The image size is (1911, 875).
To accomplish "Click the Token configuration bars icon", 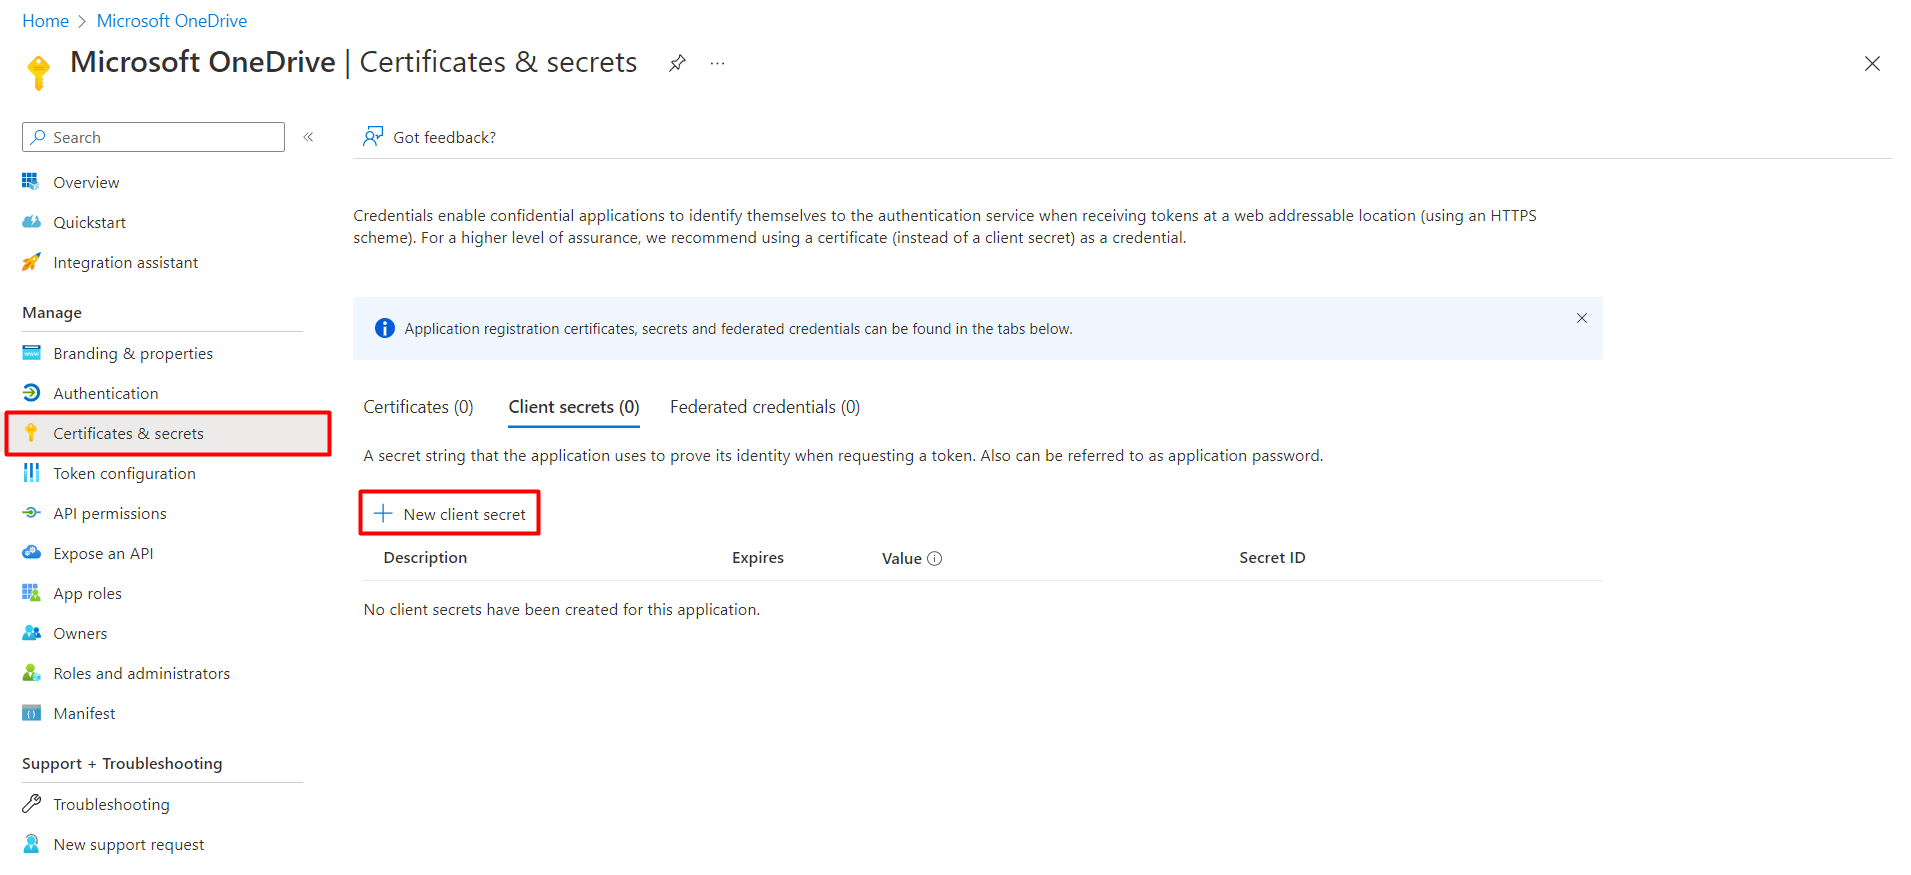I will tap(31, 473).
